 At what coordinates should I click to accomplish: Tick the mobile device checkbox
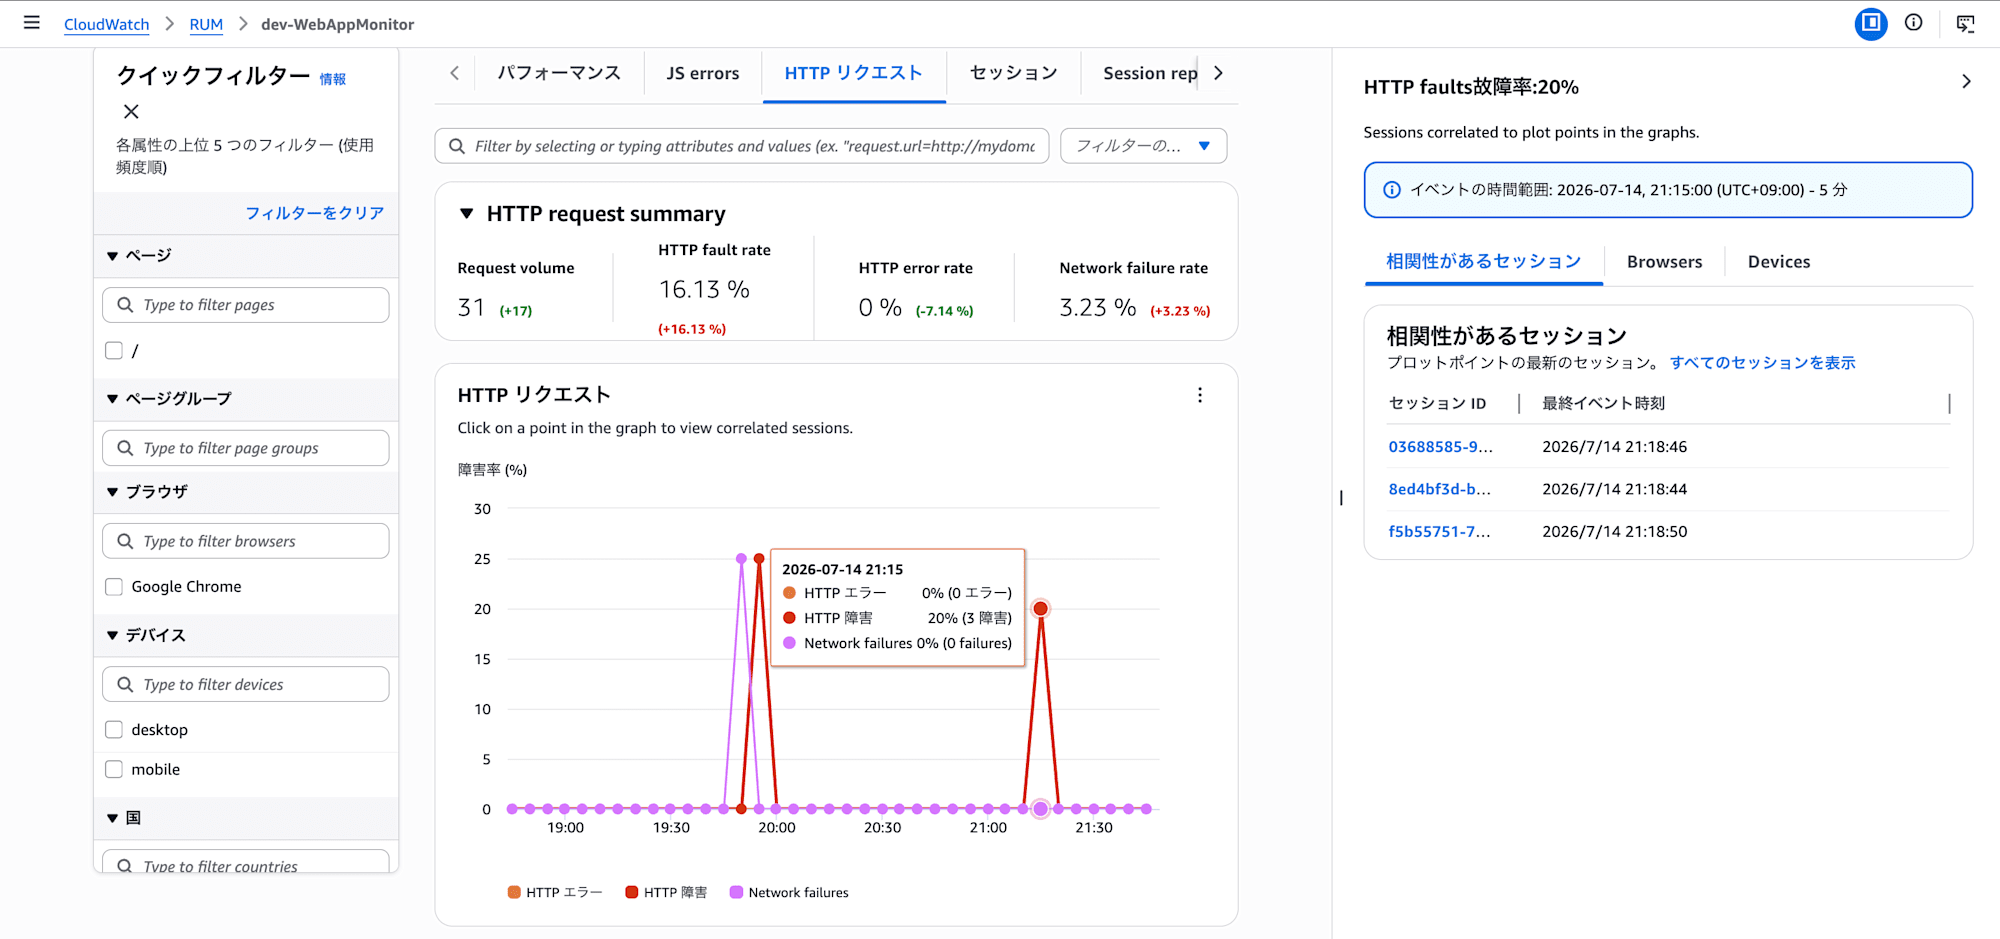[114, 769]
